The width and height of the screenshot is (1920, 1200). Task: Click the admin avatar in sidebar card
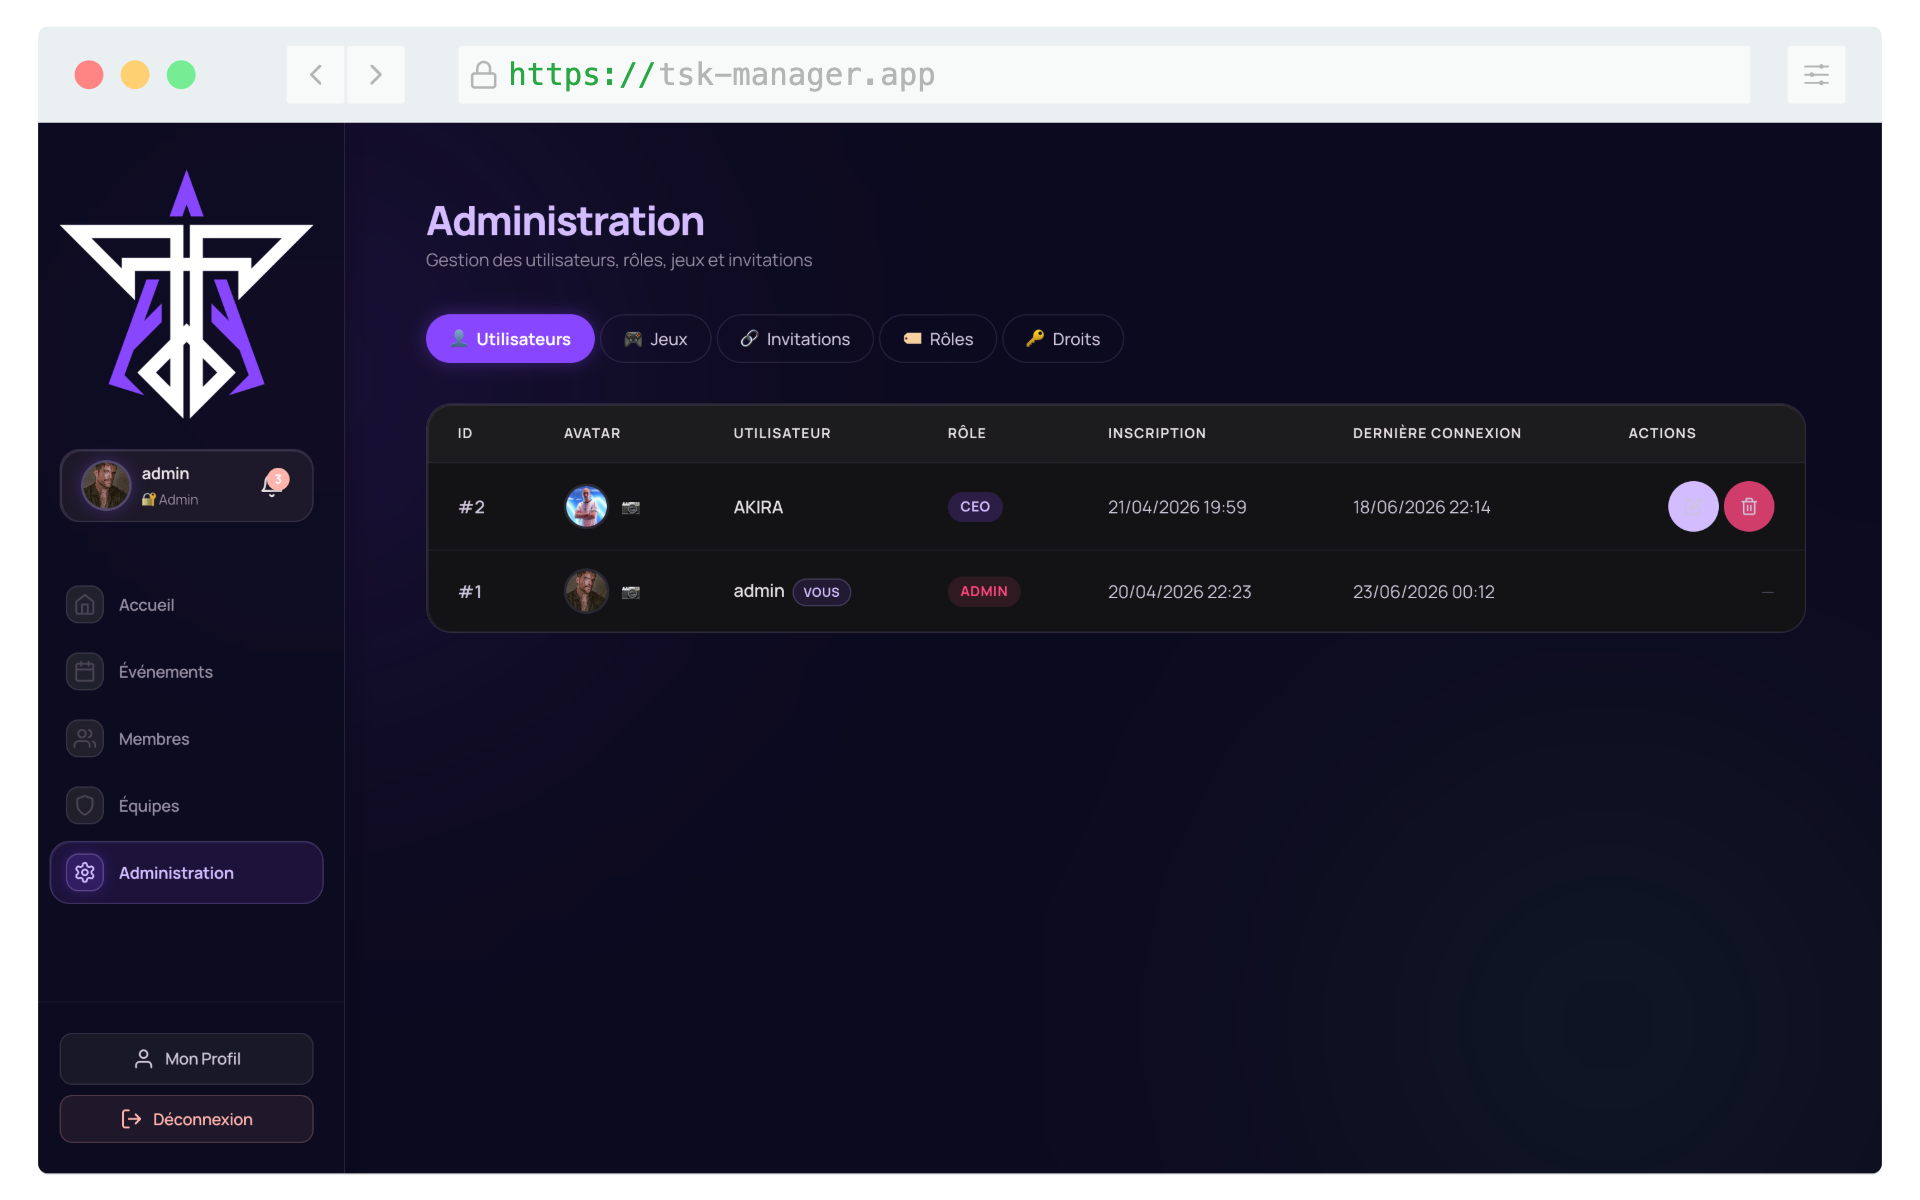coord(106,486)
